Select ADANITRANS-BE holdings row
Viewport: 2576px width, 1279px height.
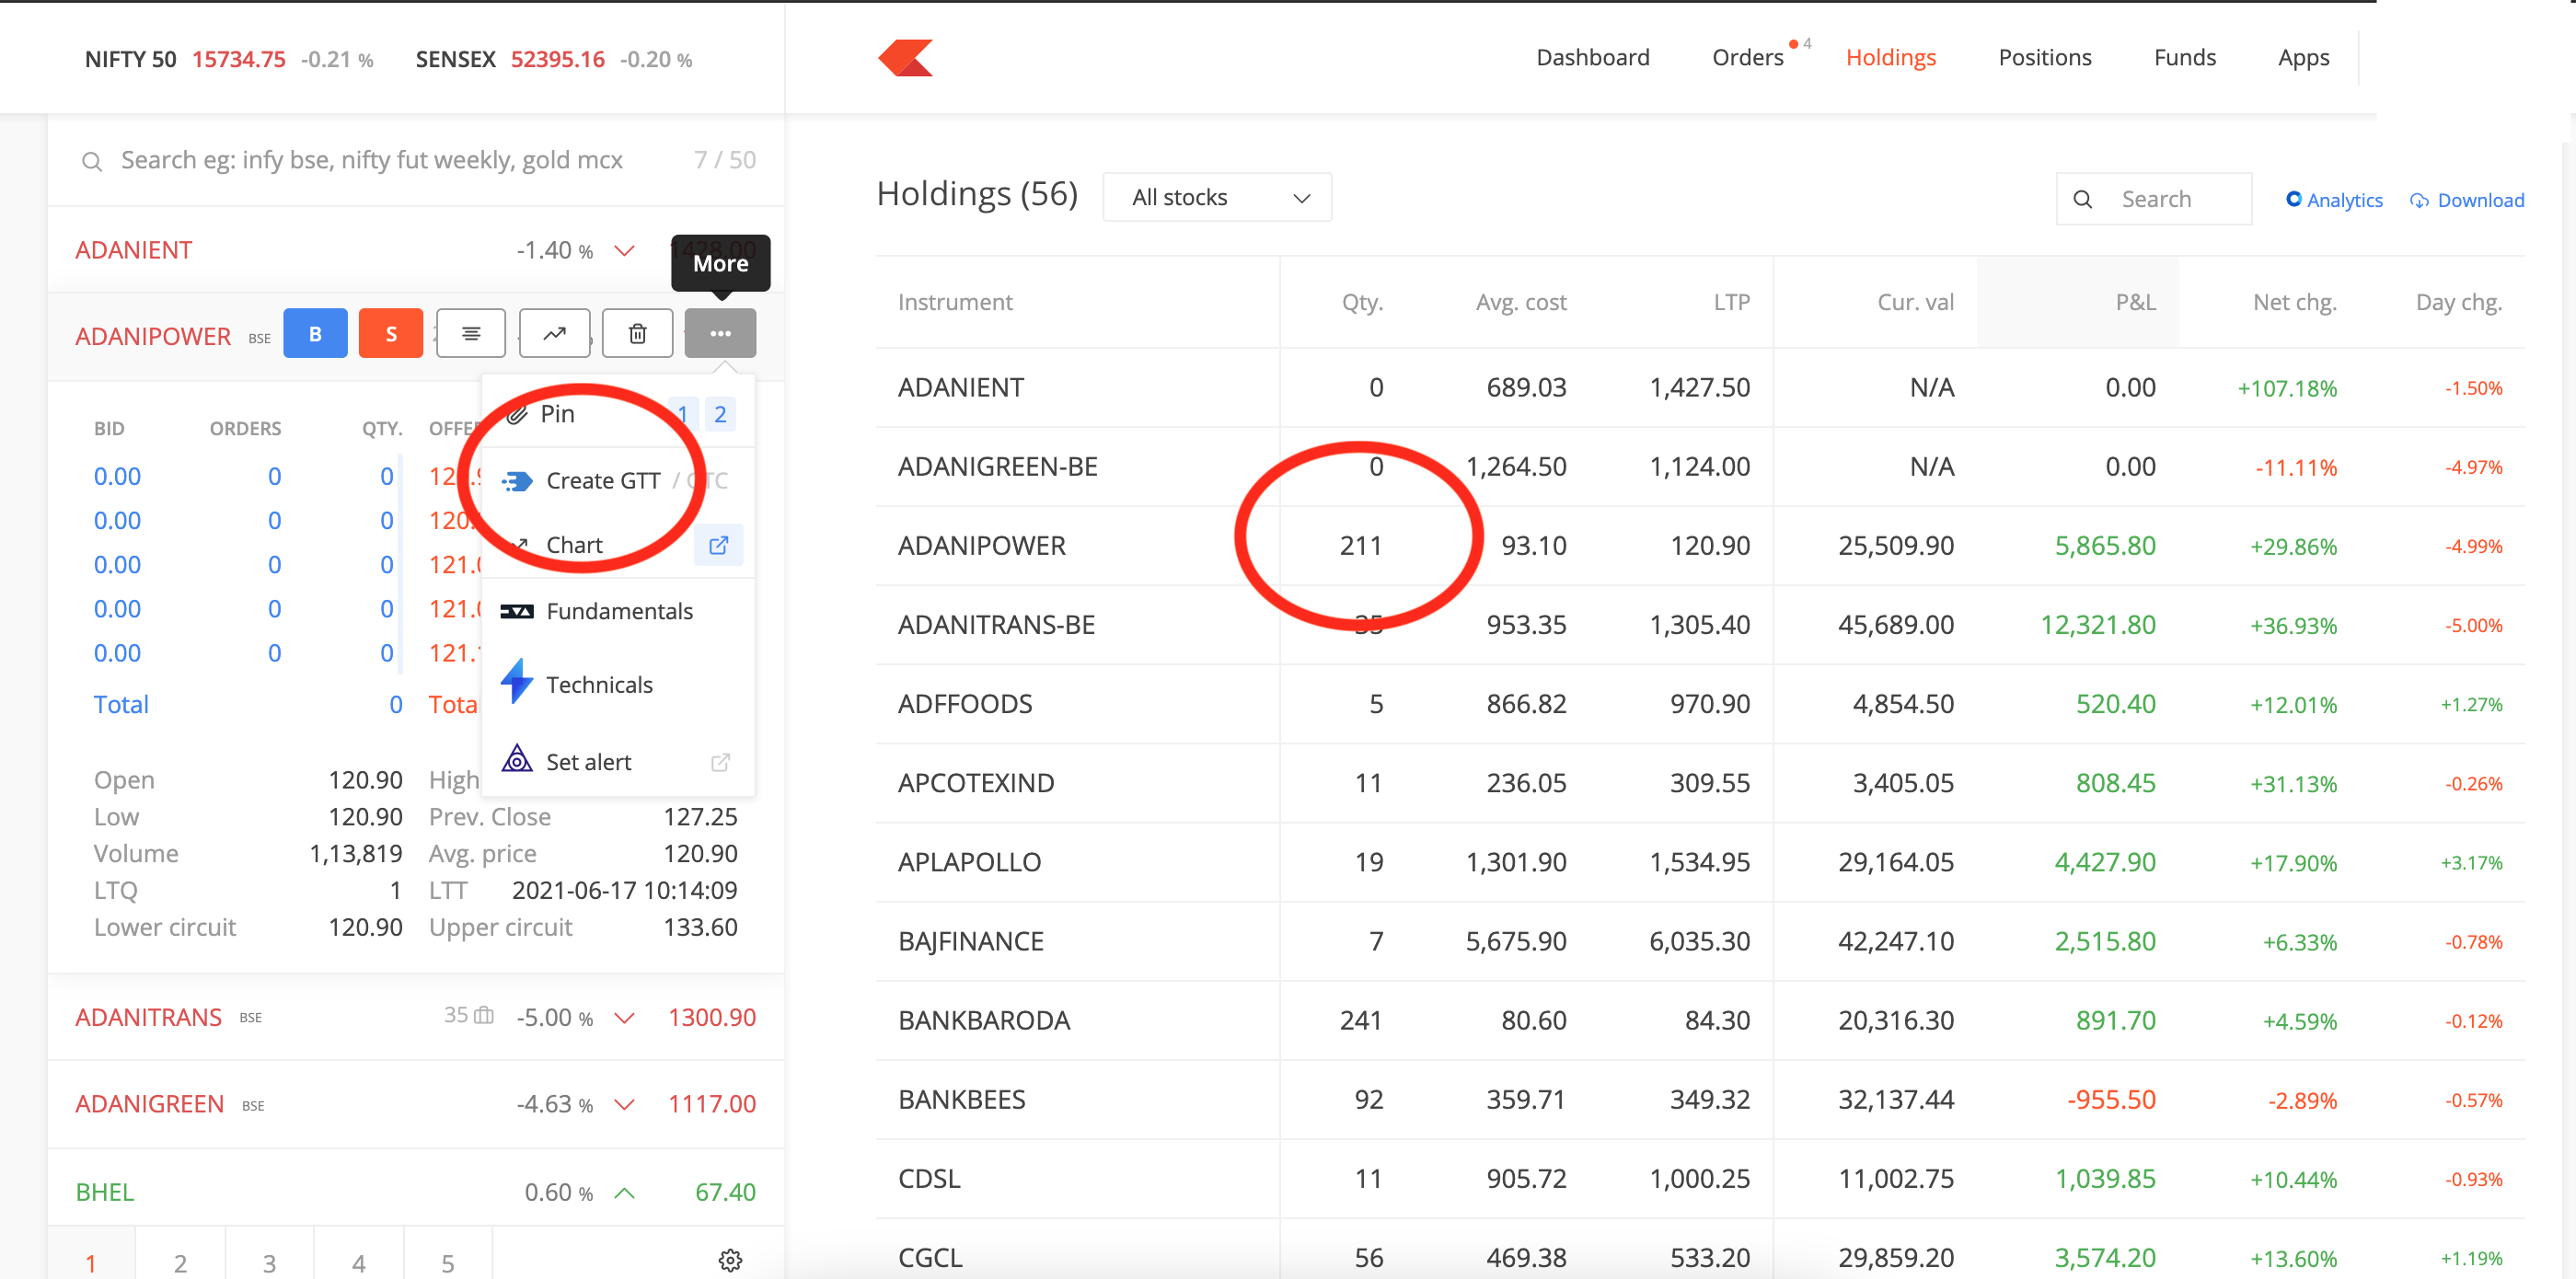[1700, 625]
